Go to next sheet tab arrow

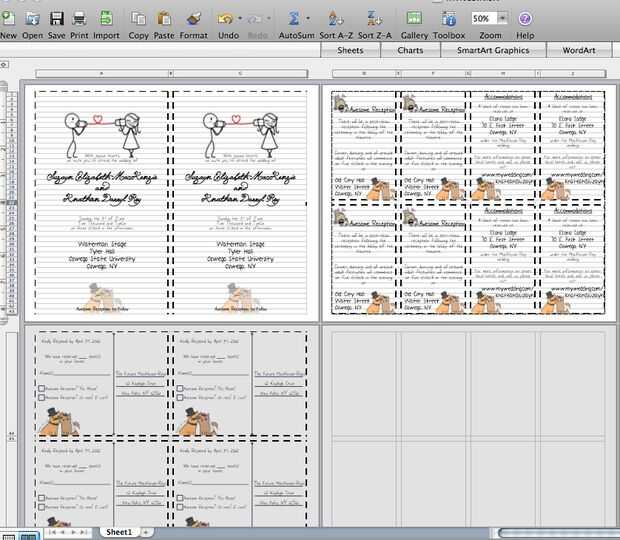[73, 532]
